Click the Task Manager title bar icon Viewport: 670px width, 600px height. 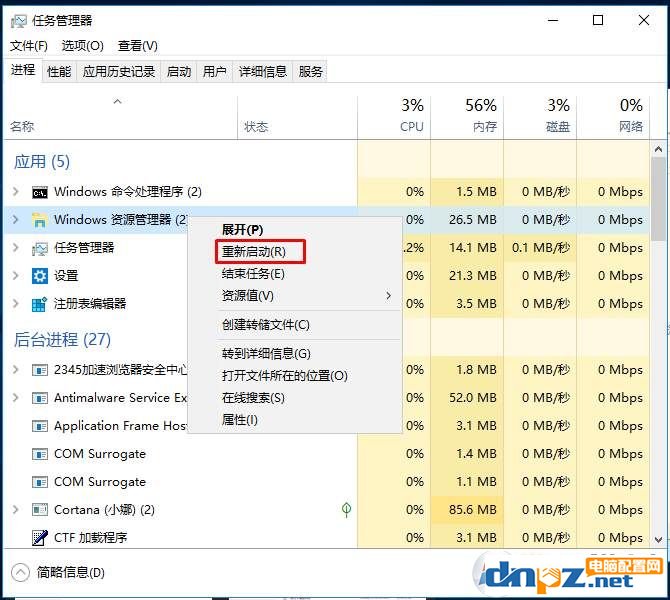click(x=18, y=21)
